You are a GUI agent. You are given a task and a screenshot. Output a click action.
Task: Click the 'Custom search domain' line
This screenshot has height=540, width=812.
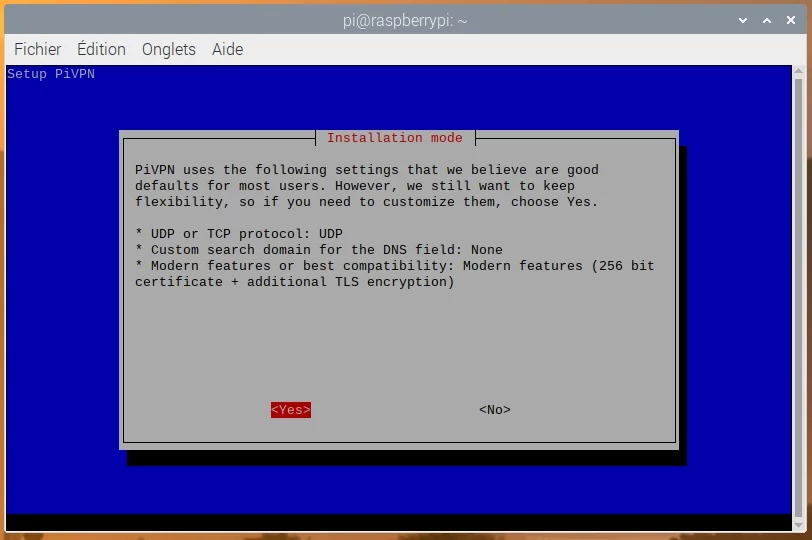point(319,250)
